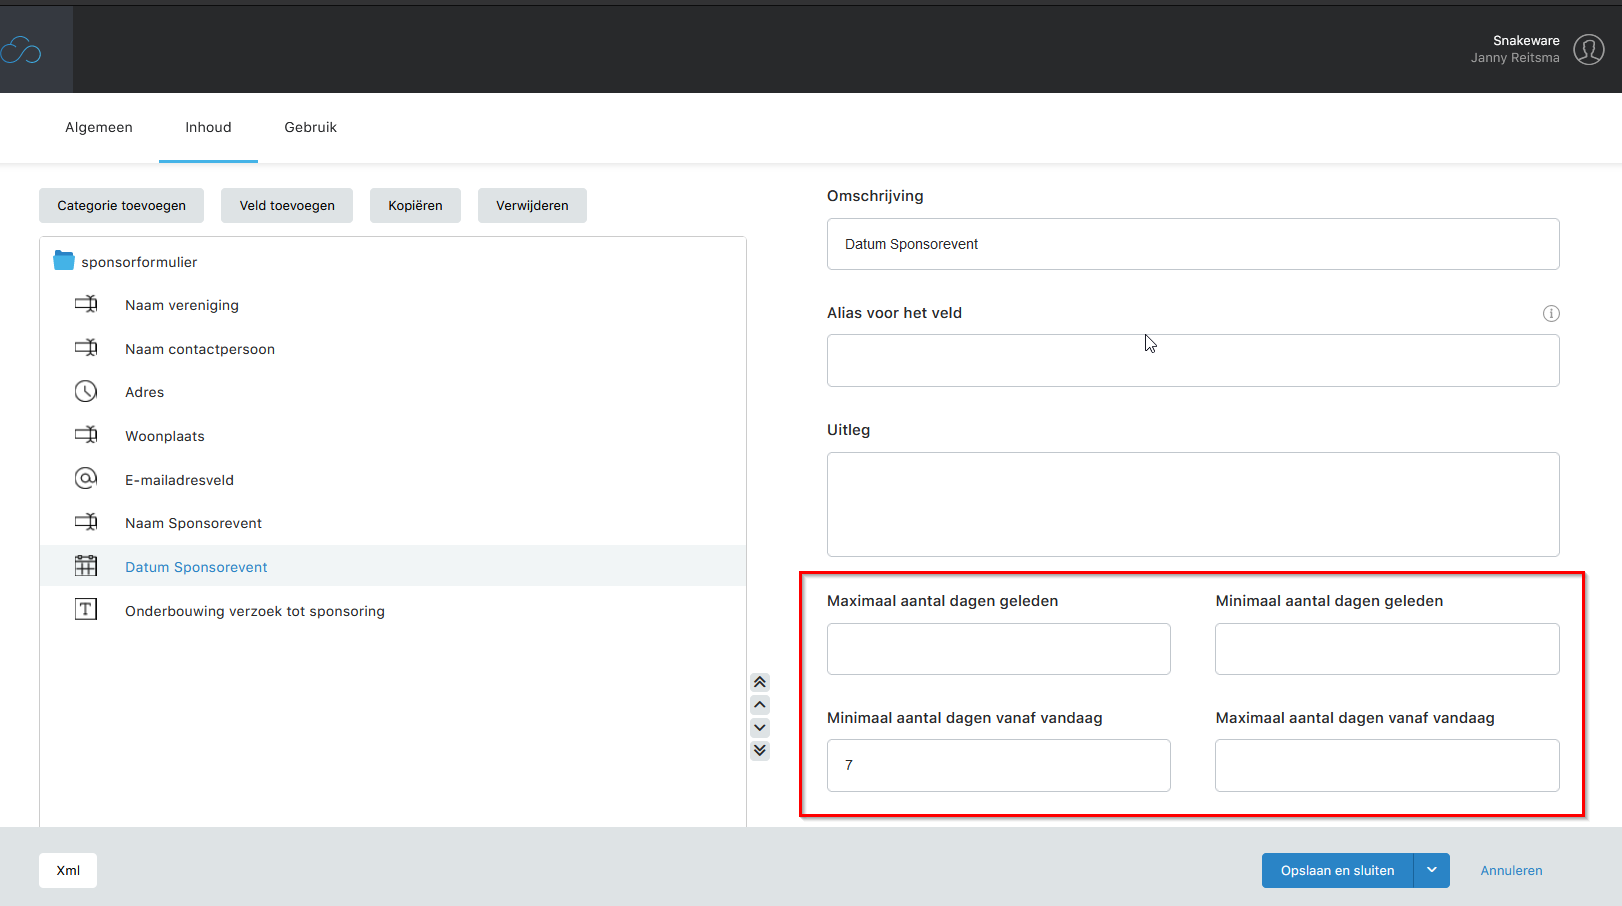The height and width of the screenshot is (906, 1622).
Task: Click the calendar icon for Datum Sponsorevent
Action: [x=86, y=566]
